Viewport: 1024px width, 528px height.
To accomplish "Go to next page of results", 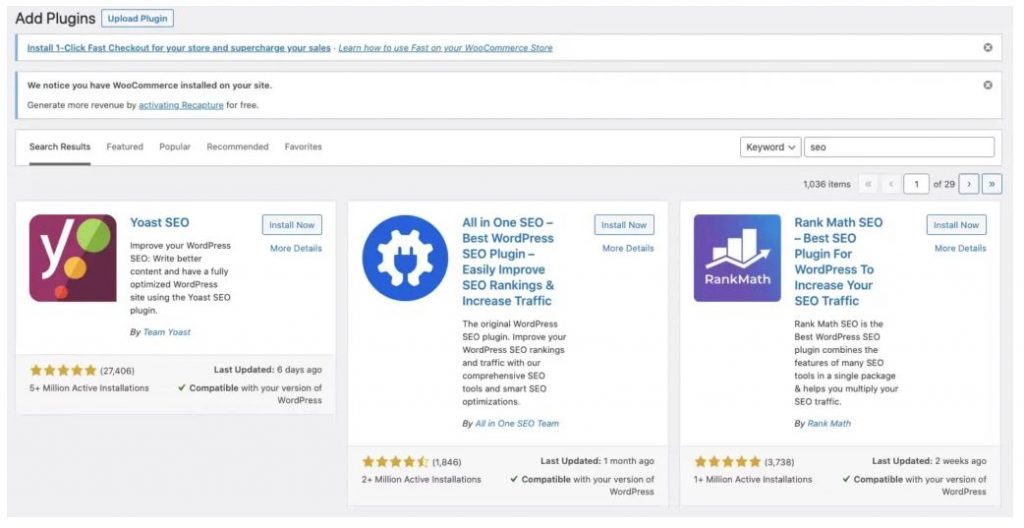I will coord(969,184).
